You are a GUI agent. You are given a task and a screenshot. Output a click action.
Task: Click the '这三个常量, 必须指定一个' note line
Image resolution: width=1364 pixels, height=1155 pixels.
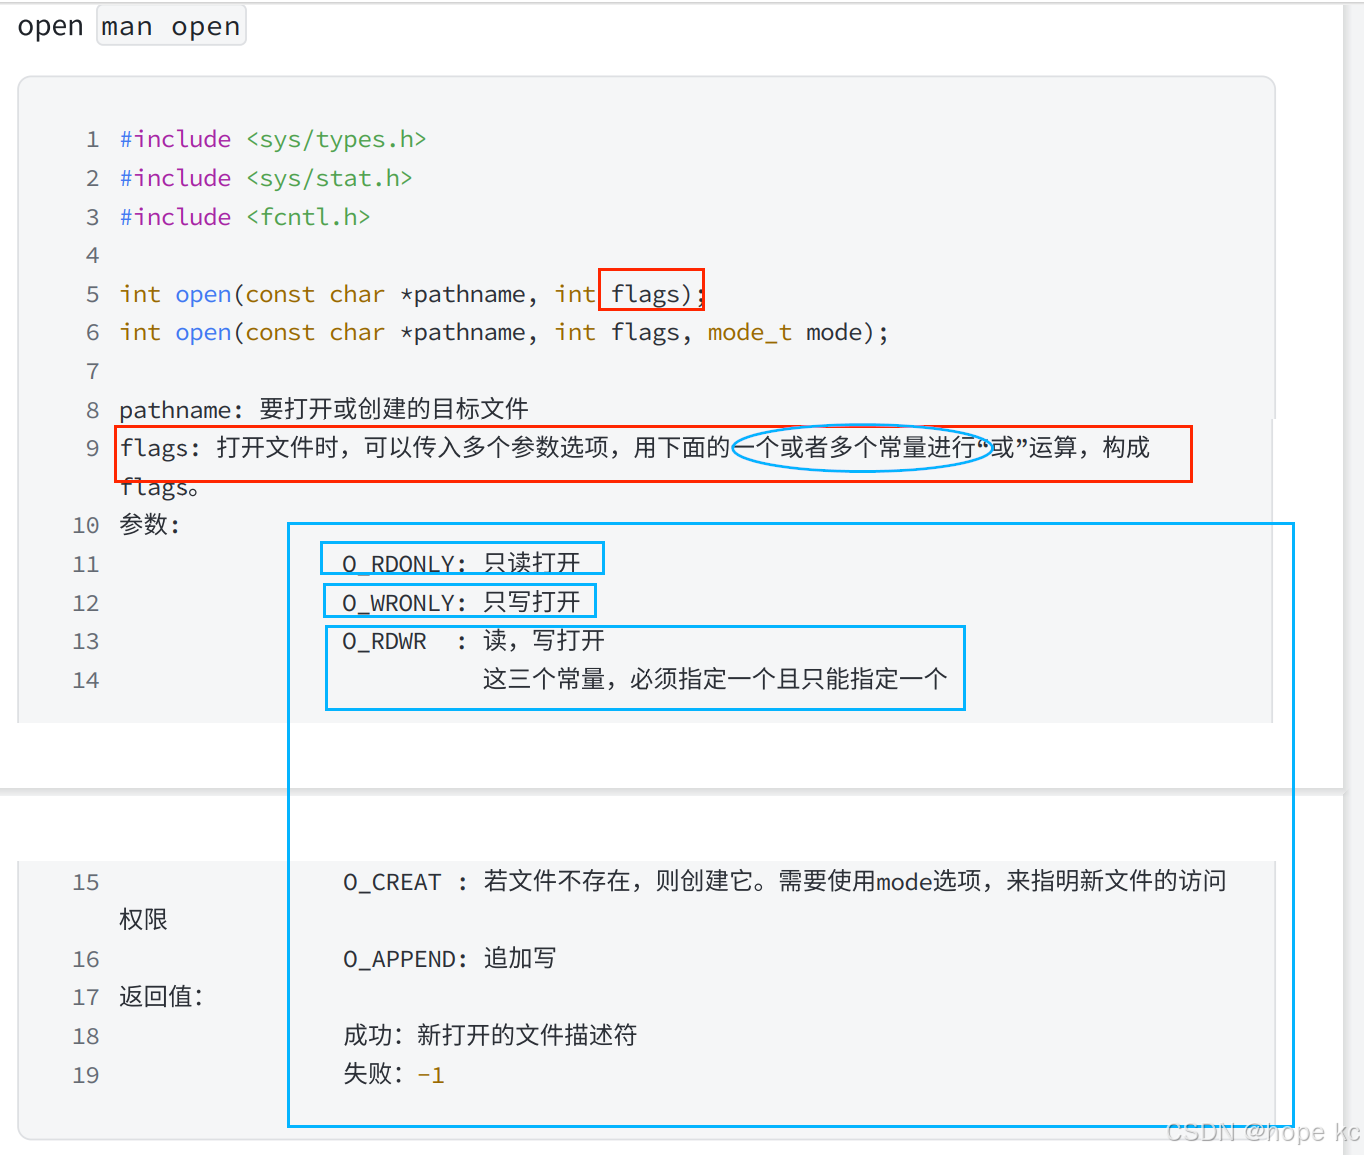pos(715,680)
